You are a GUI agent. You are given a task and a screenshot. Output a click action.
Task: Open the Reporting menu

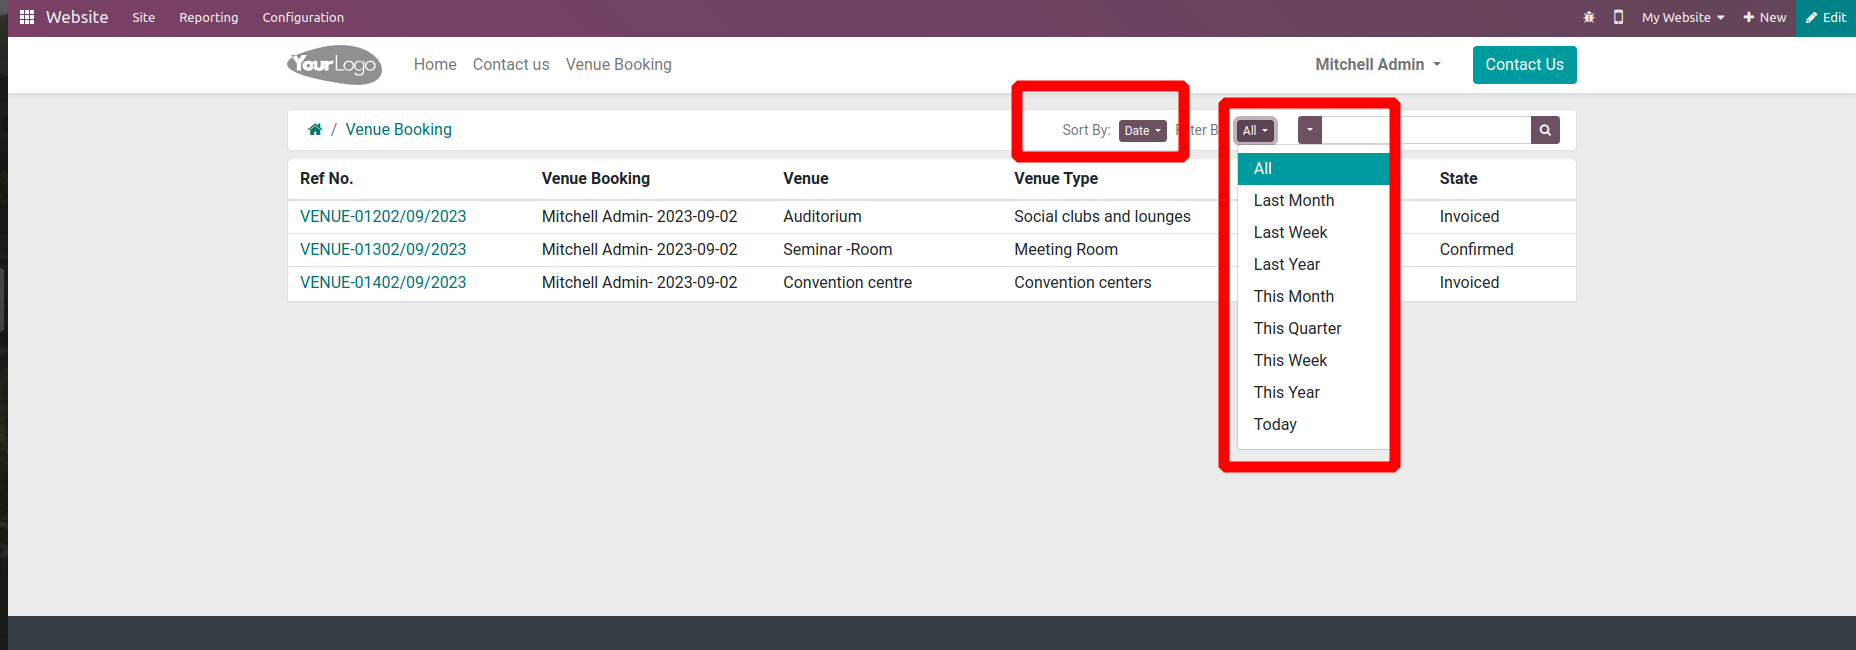tap(209, 17)
